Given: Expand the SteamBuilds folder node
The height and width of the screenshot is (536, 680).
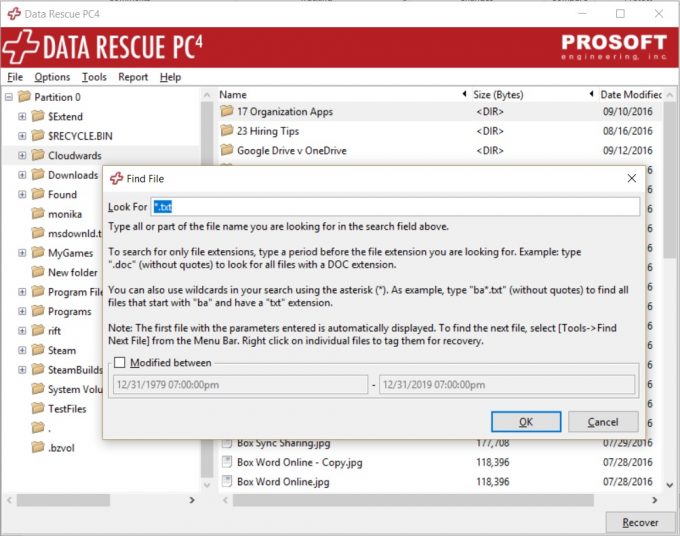Looking at the screenshot, I should pos(22,370).
